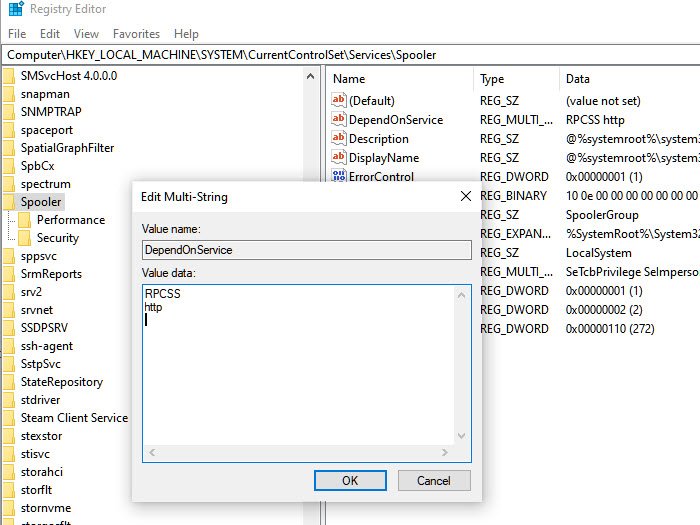Select the DisplayName value's ab icon
The image size is (700, 525).
[x=338, y=157]
